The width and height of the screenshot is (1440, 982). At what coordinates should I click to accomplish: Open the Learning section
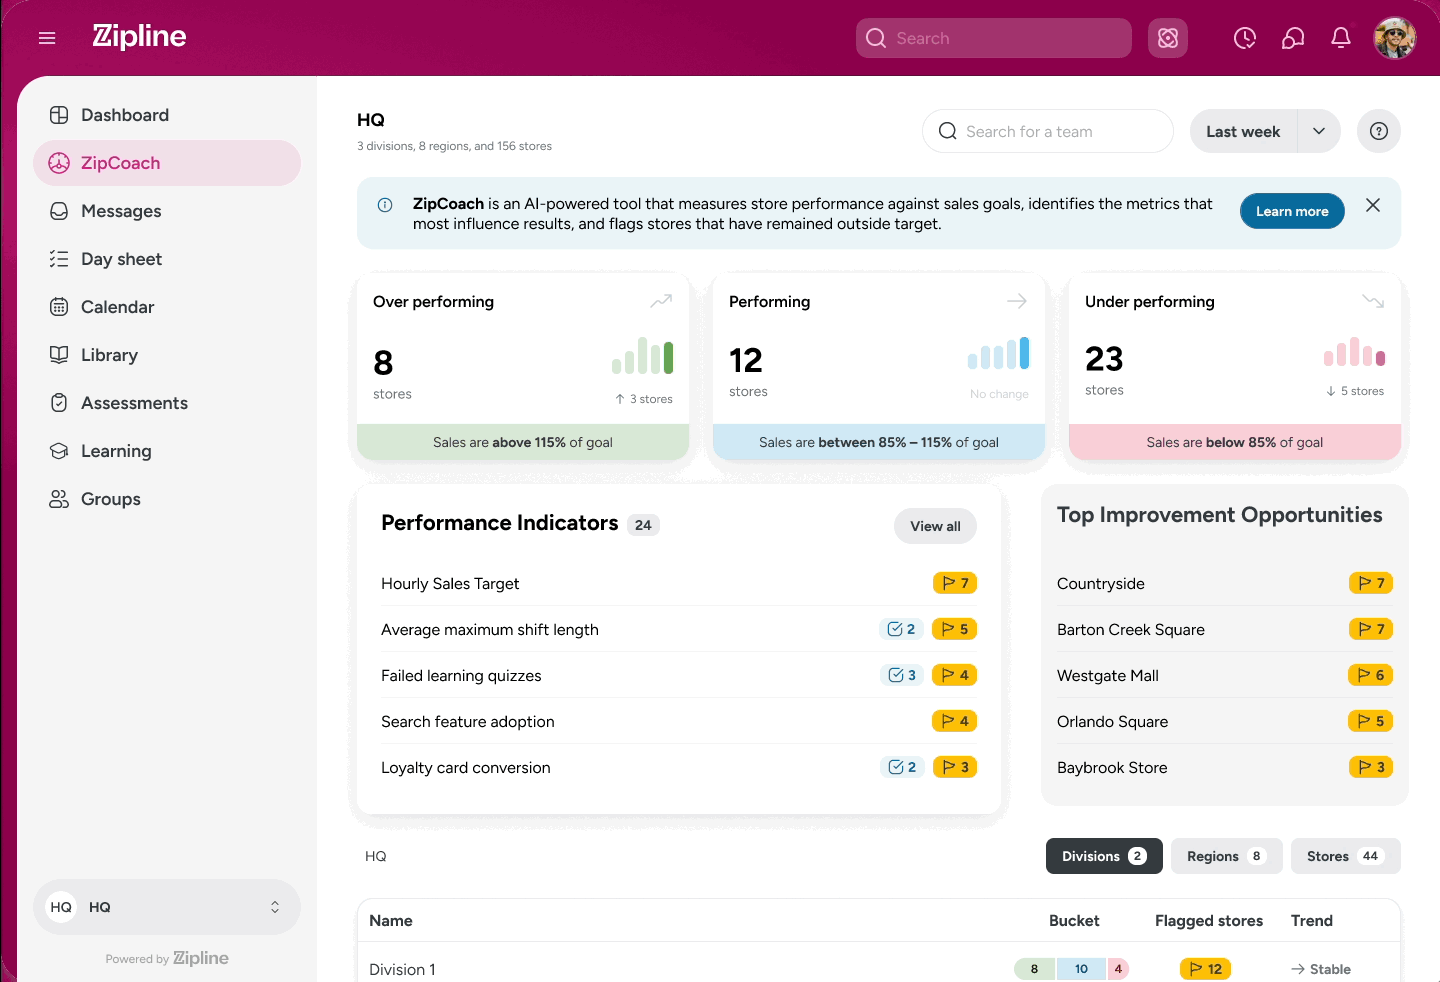[167, 451]
